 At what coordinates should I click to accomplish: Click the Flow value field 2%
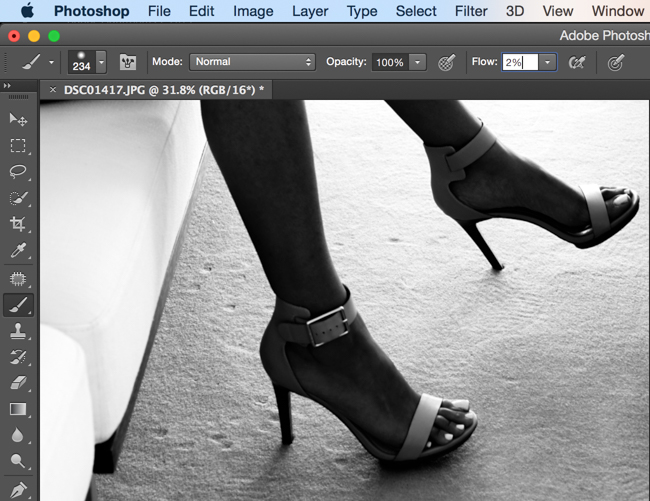520,63
